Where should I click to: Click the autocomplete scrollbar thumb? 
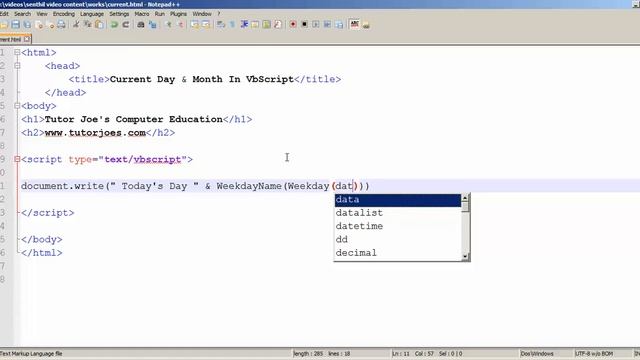pos(465,207)
